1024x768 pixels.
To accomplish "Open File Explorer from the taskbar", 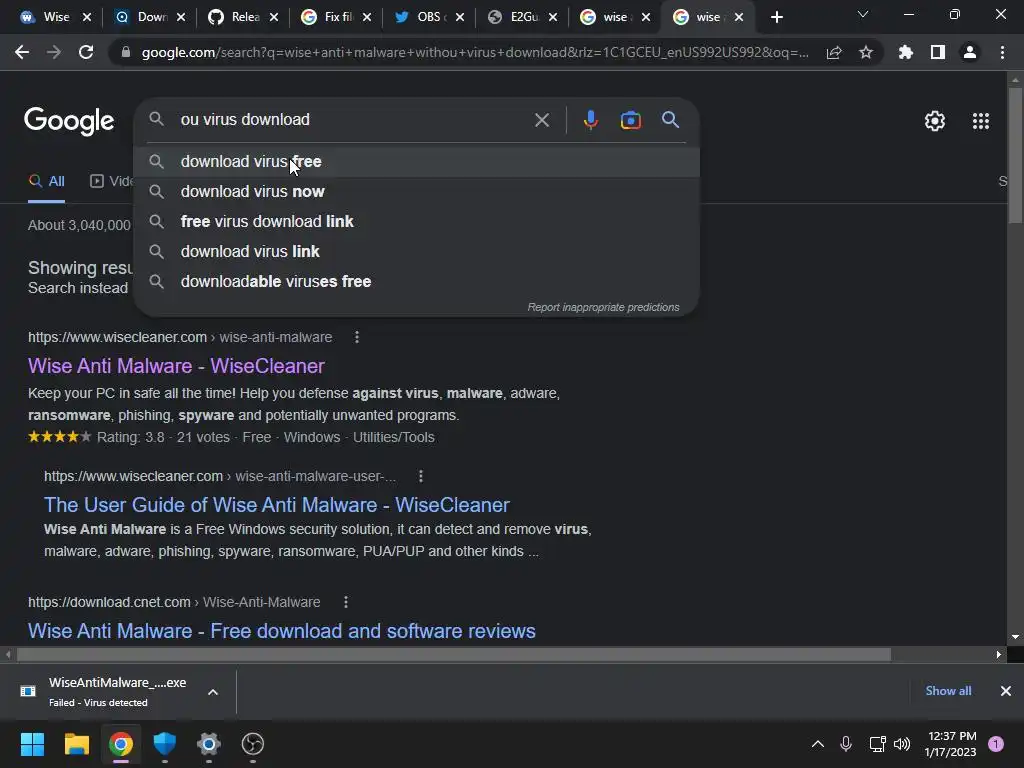I will (76, 744).
